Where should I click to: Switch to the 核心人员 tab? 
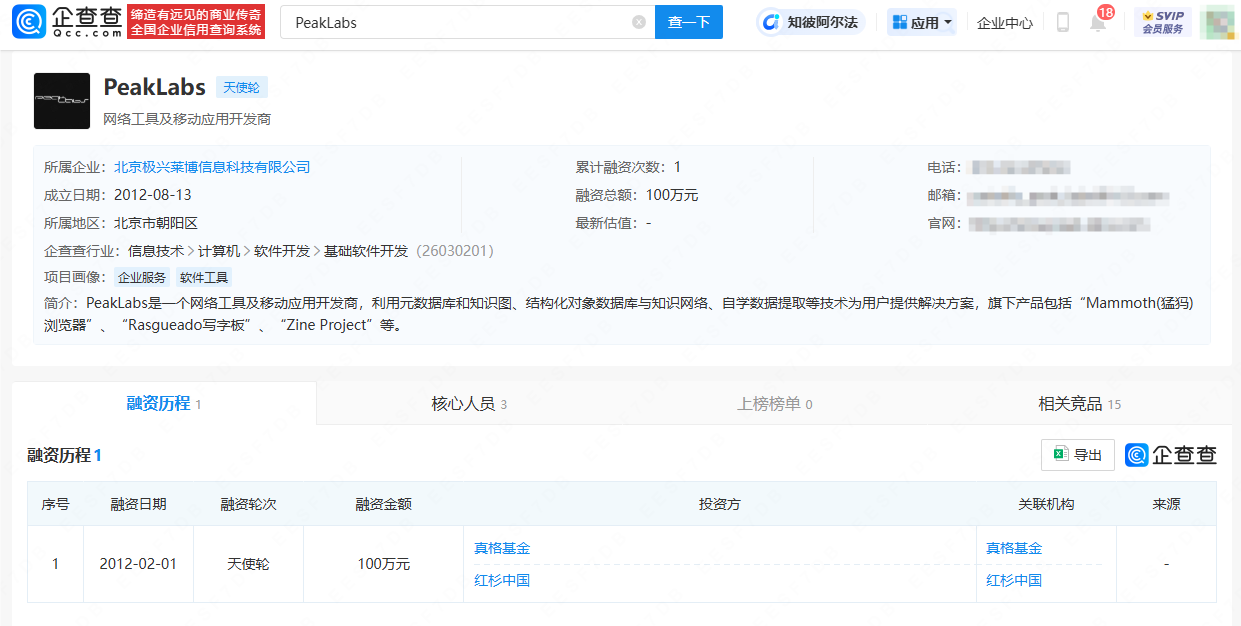pyautogui.click(x=469, y=404)
